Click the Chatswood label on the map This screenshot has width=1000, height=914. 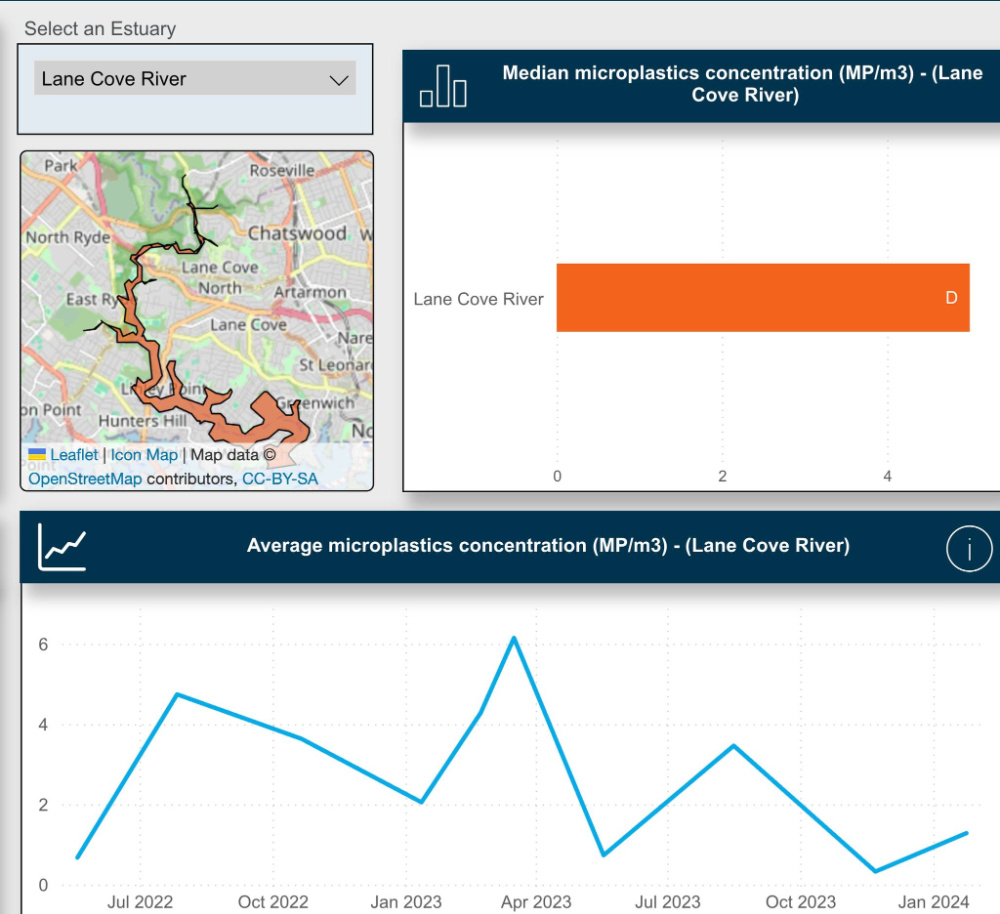point(297,233)
